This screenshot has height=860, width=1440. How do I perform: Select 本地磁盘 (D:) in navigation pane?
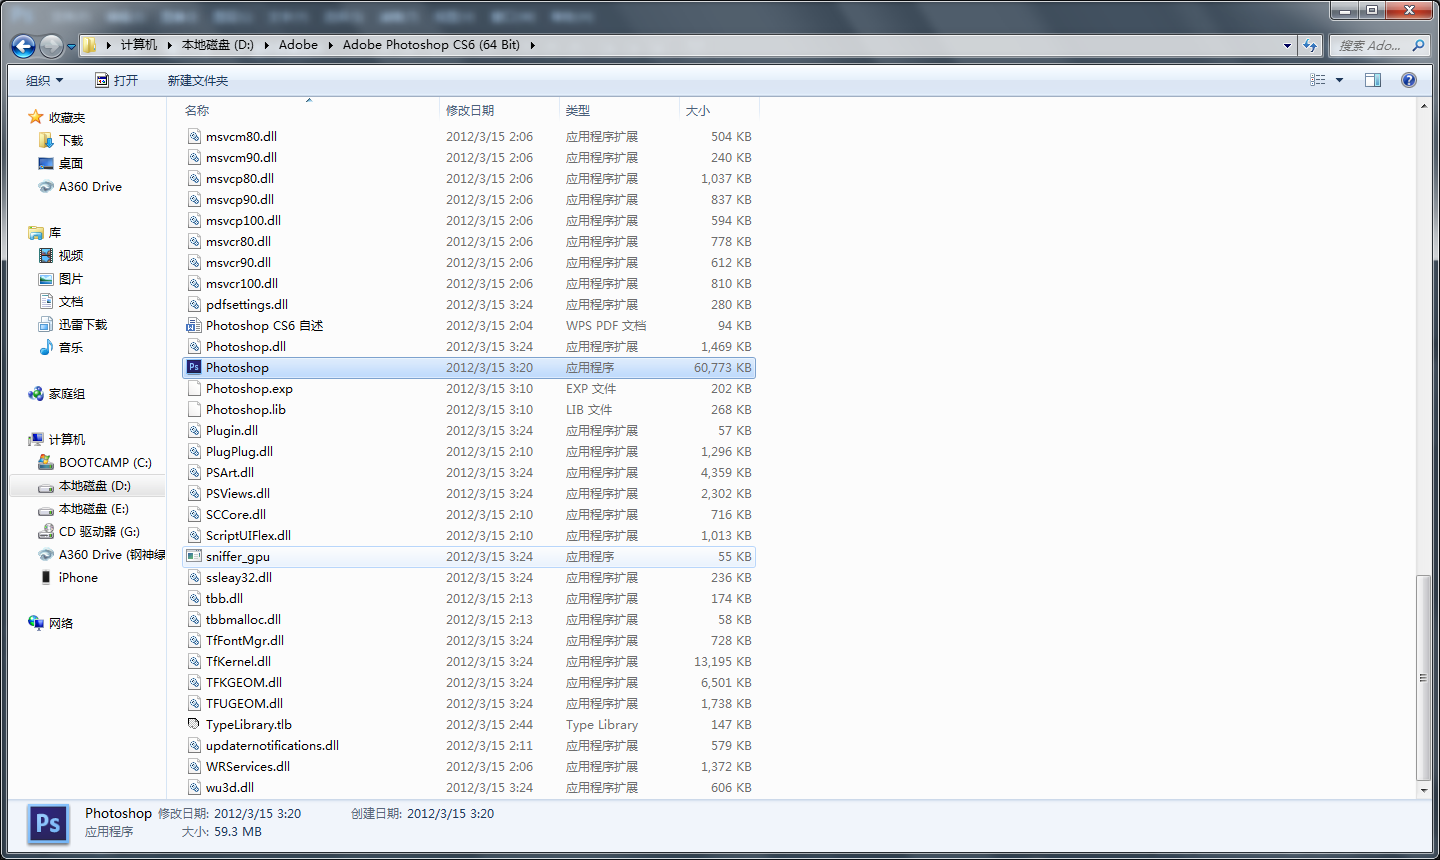pyautogui.click(x=85, y=485)
